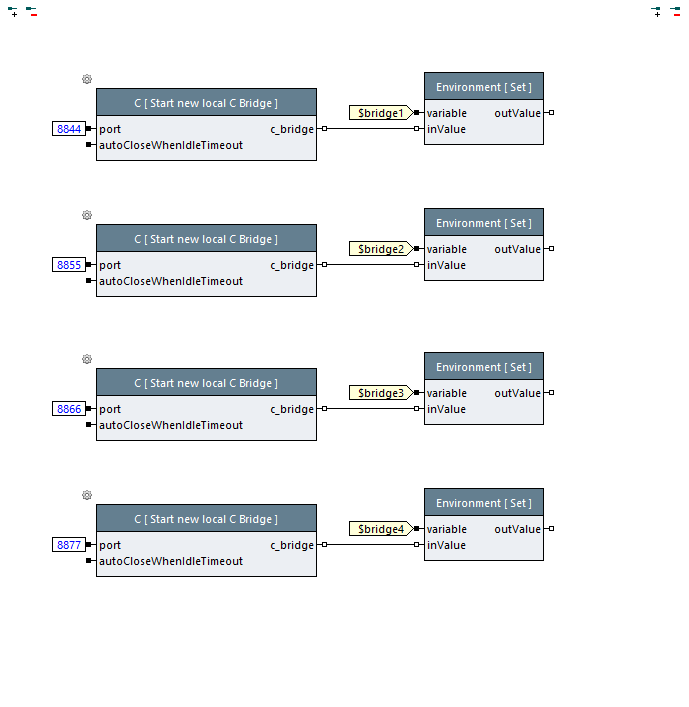Image resolution: width=689 pixels, height=707 pixels.
Task: Click the remove (minus) icon at top right
Action: click(x=675, y=12)
